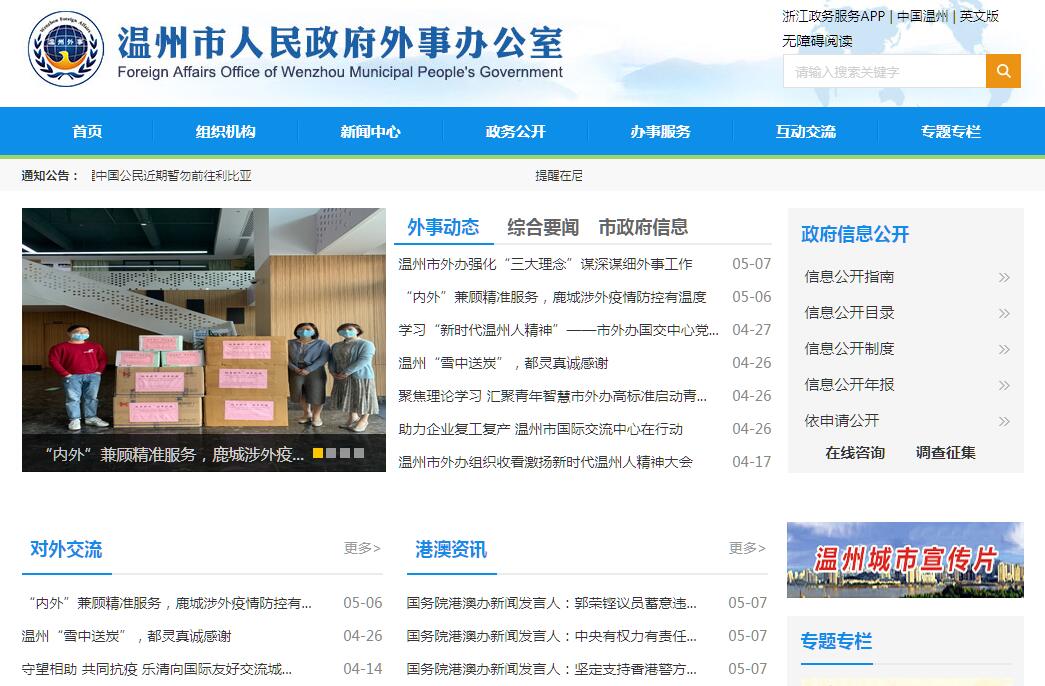Open 港澳 article about 郭荣铿议员

pos(552,603)
